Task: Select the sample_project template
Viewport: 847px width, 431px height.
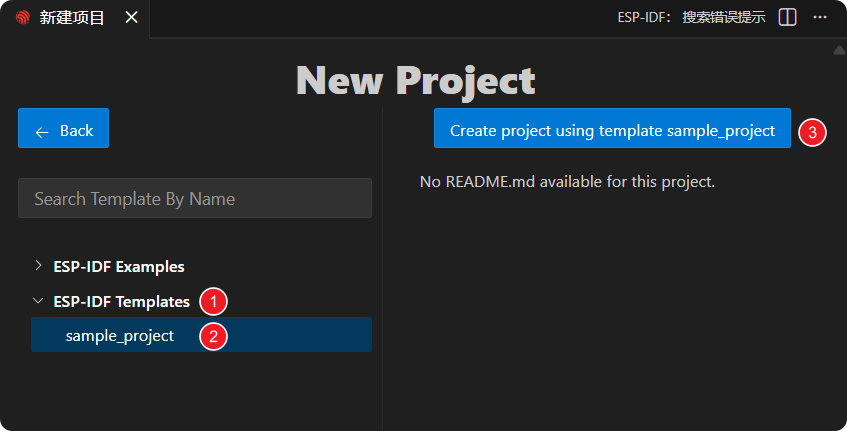Action: point(120,336)
